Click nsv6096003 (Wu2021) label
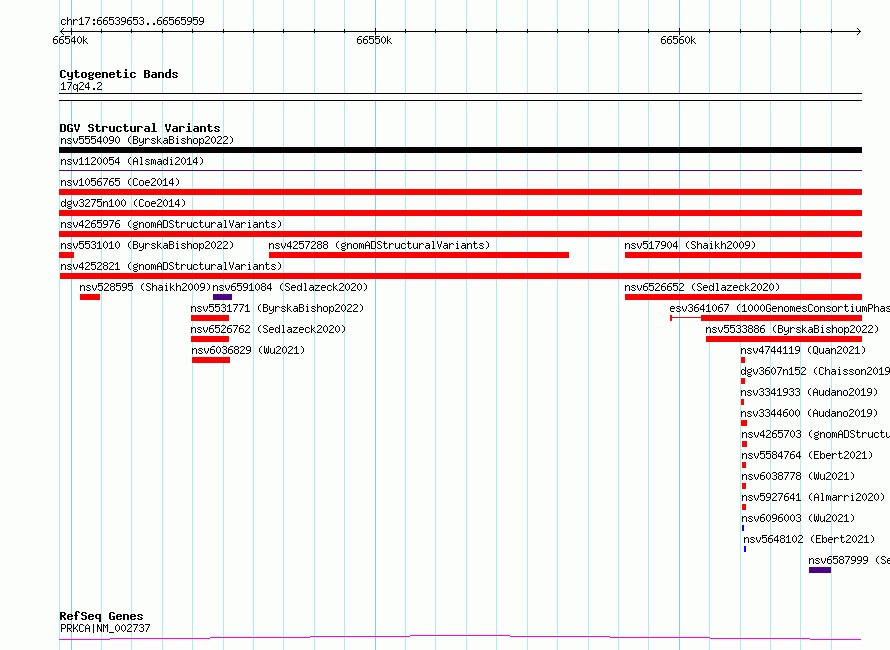 click(798, 518)
